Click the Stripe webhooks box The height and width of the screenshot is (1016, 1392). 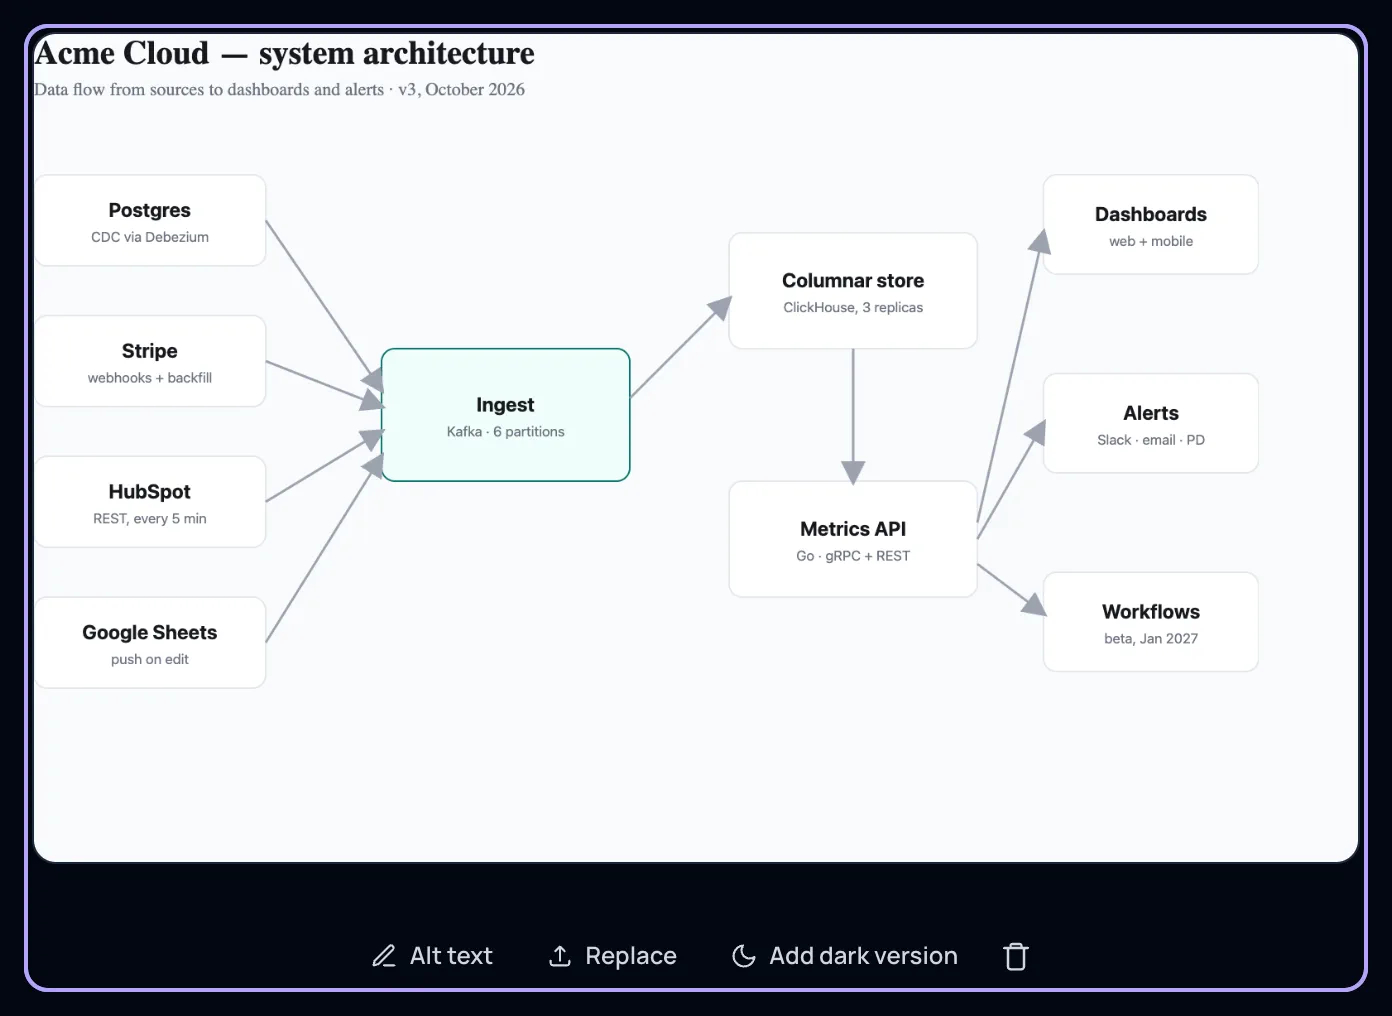pos(150,361)
